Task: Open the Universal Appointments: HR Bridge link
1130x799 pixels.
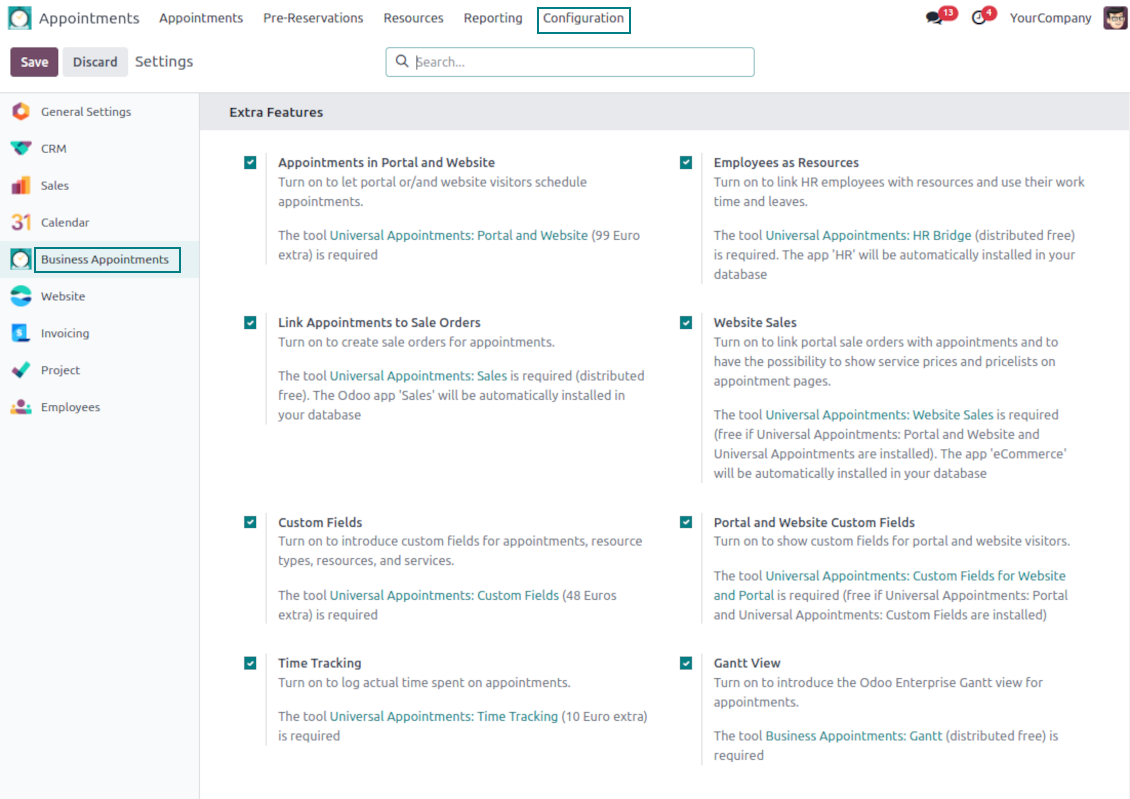Action: click(x=868, y=236)
